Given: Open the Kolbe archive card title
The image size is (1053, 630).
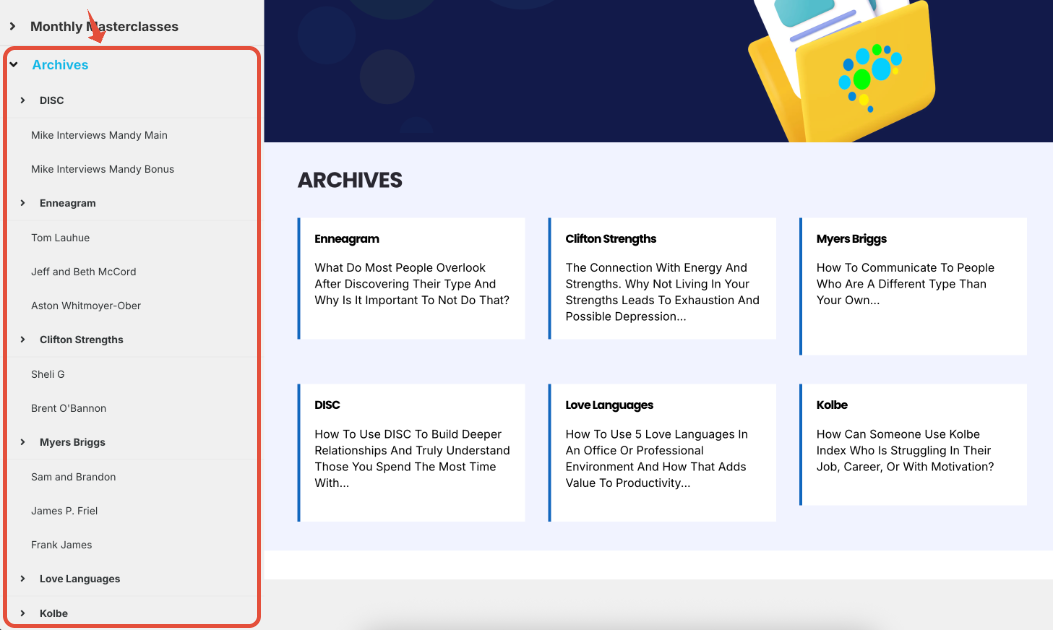Looking at the screenshot, I should (832, 404).
